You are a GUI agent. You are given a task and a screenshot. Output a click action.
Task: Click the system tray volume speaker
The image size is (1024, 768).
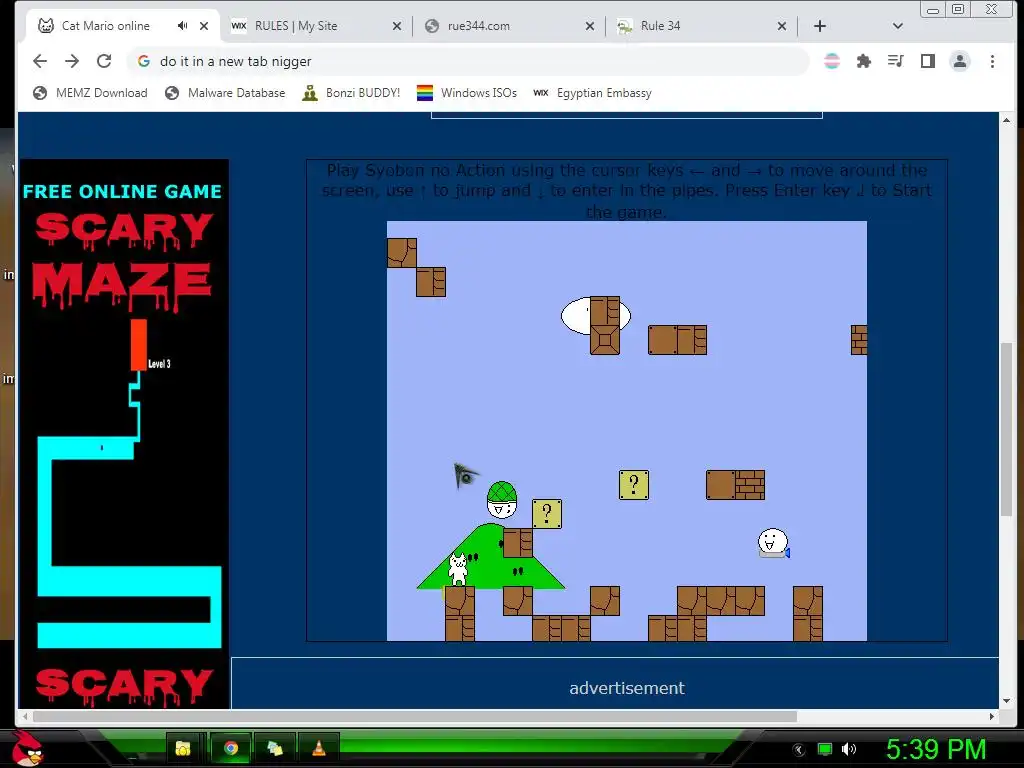(x=849, y=749)
